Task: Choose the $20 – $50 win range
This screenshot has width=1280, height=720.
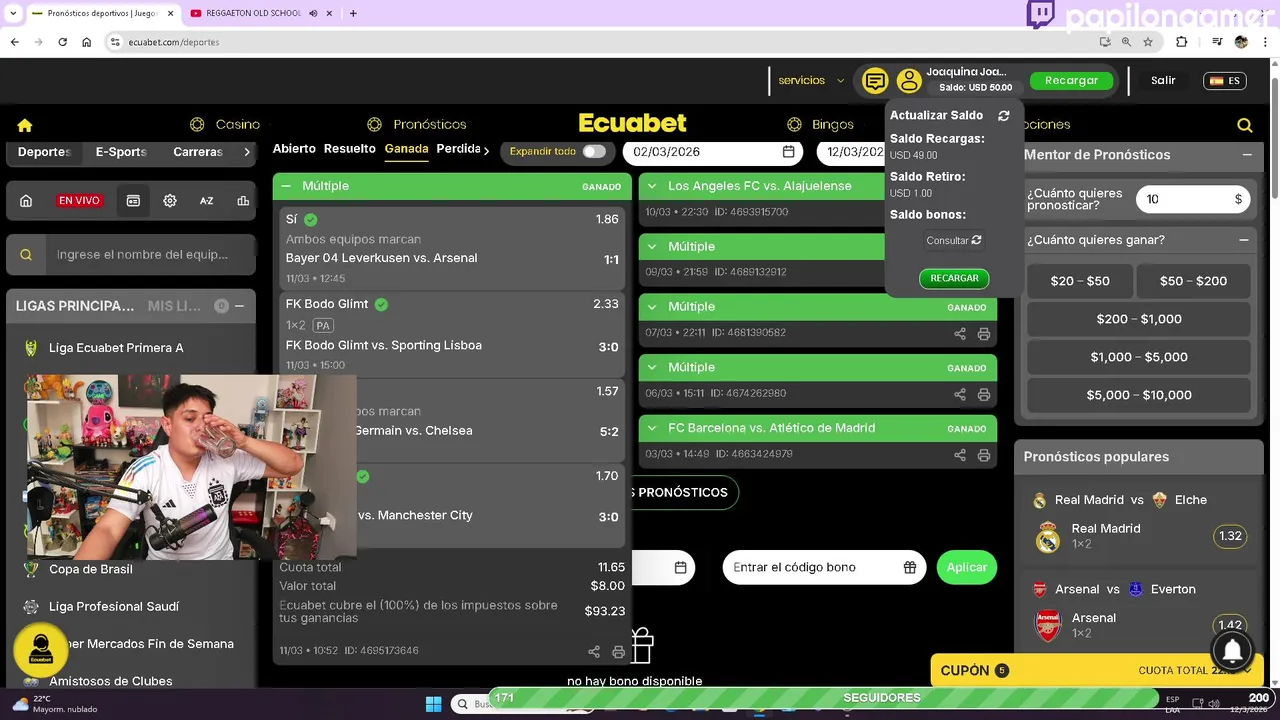Action: (x=1080, y=282)
